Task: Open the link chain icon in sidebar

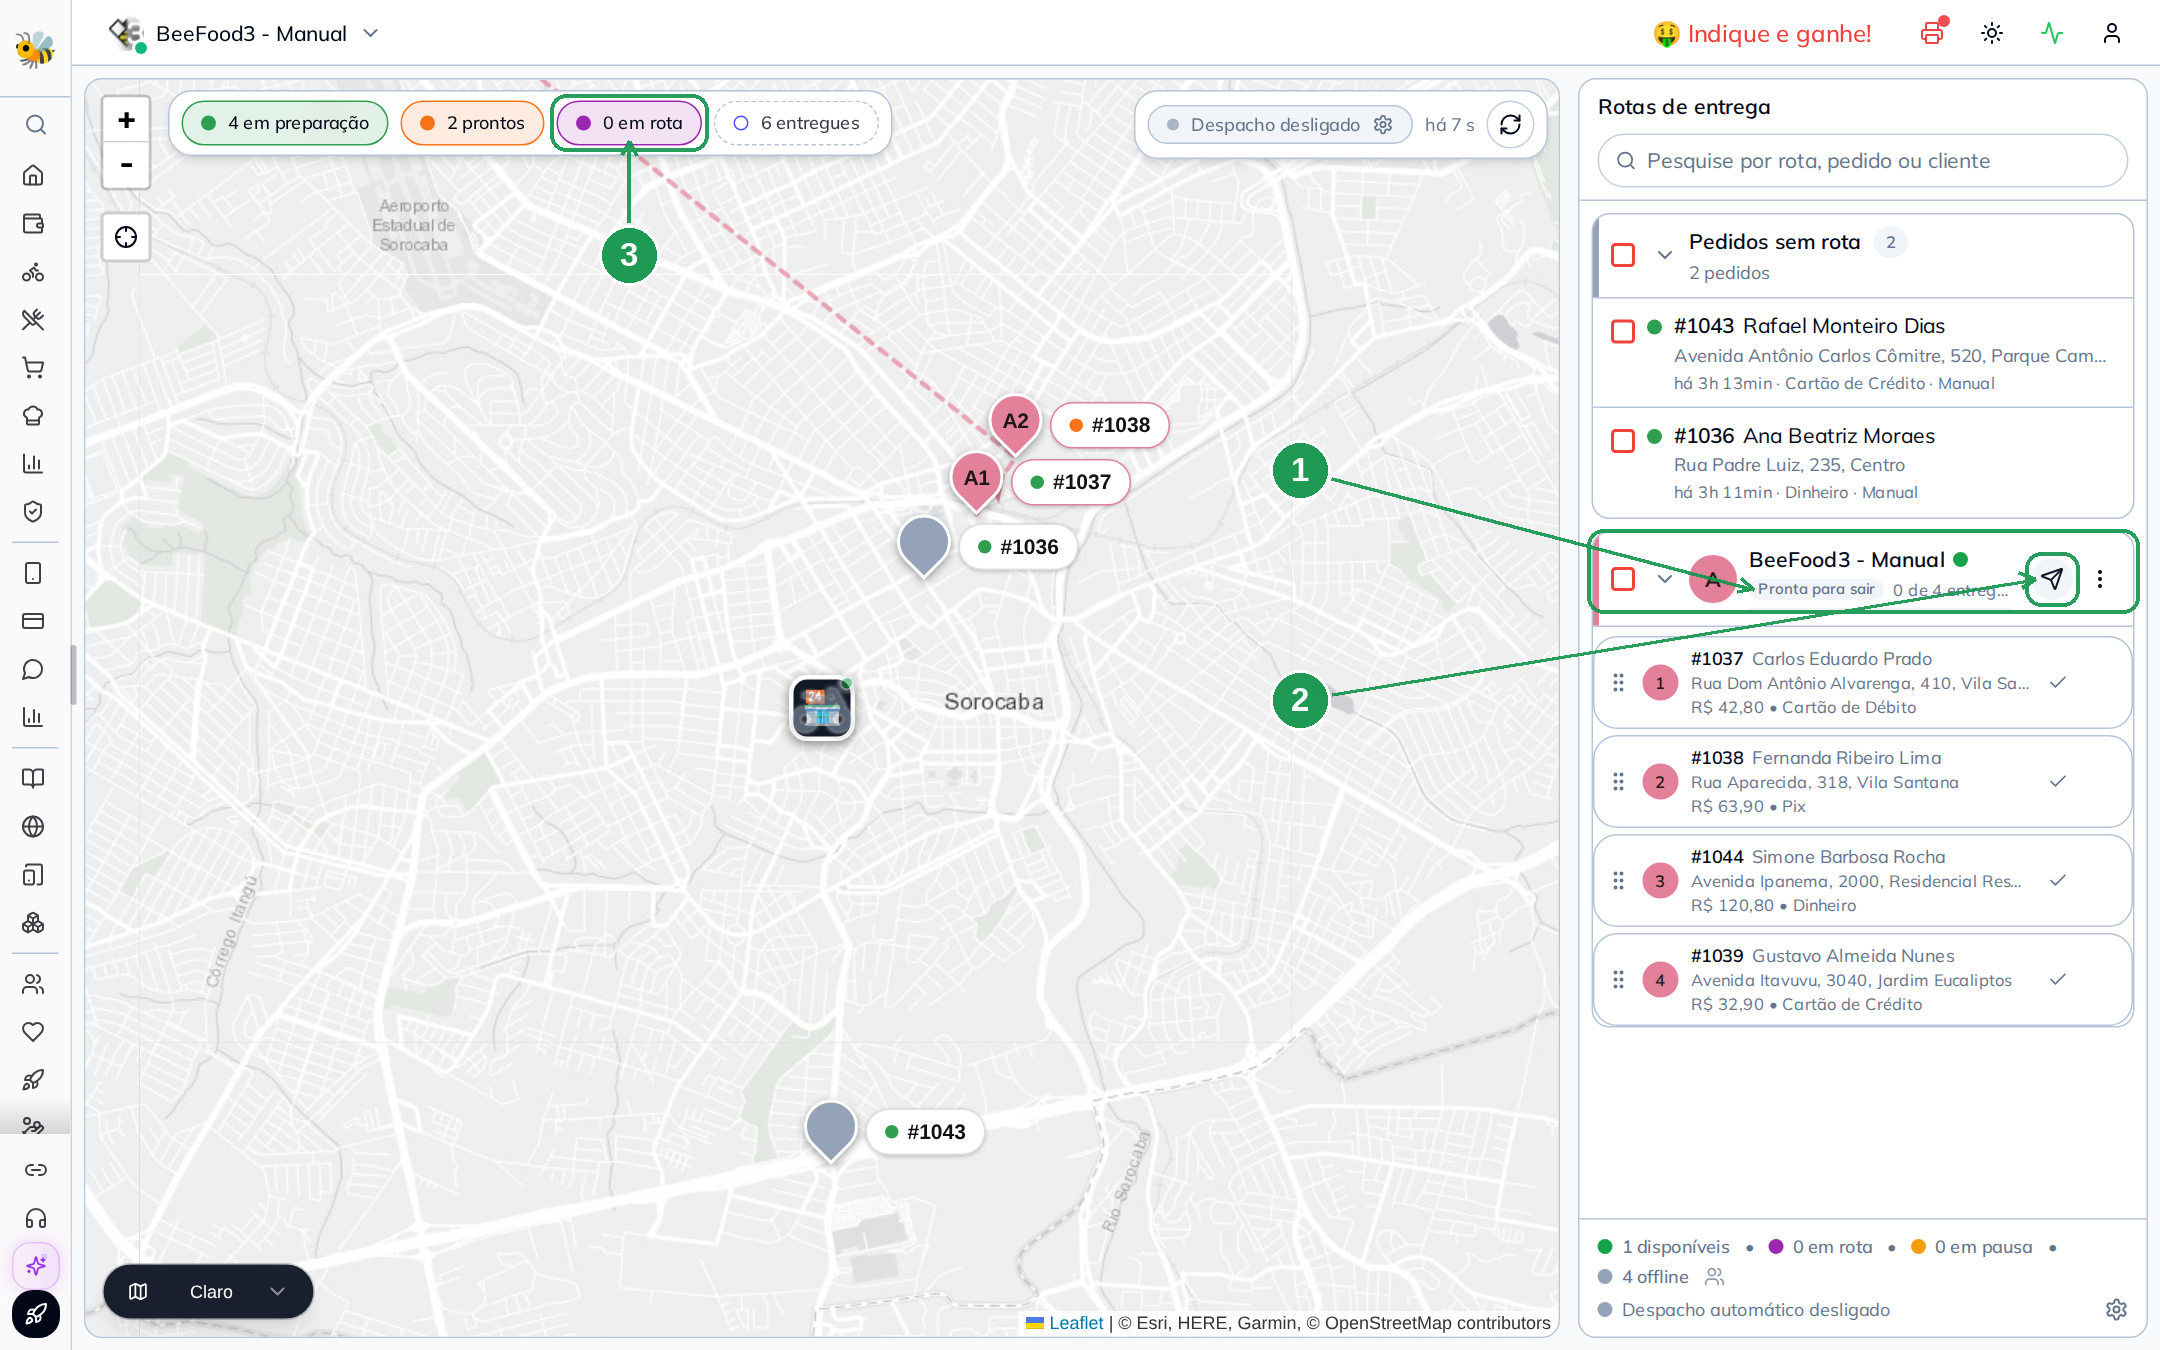Action: (x=35, y=1170)
